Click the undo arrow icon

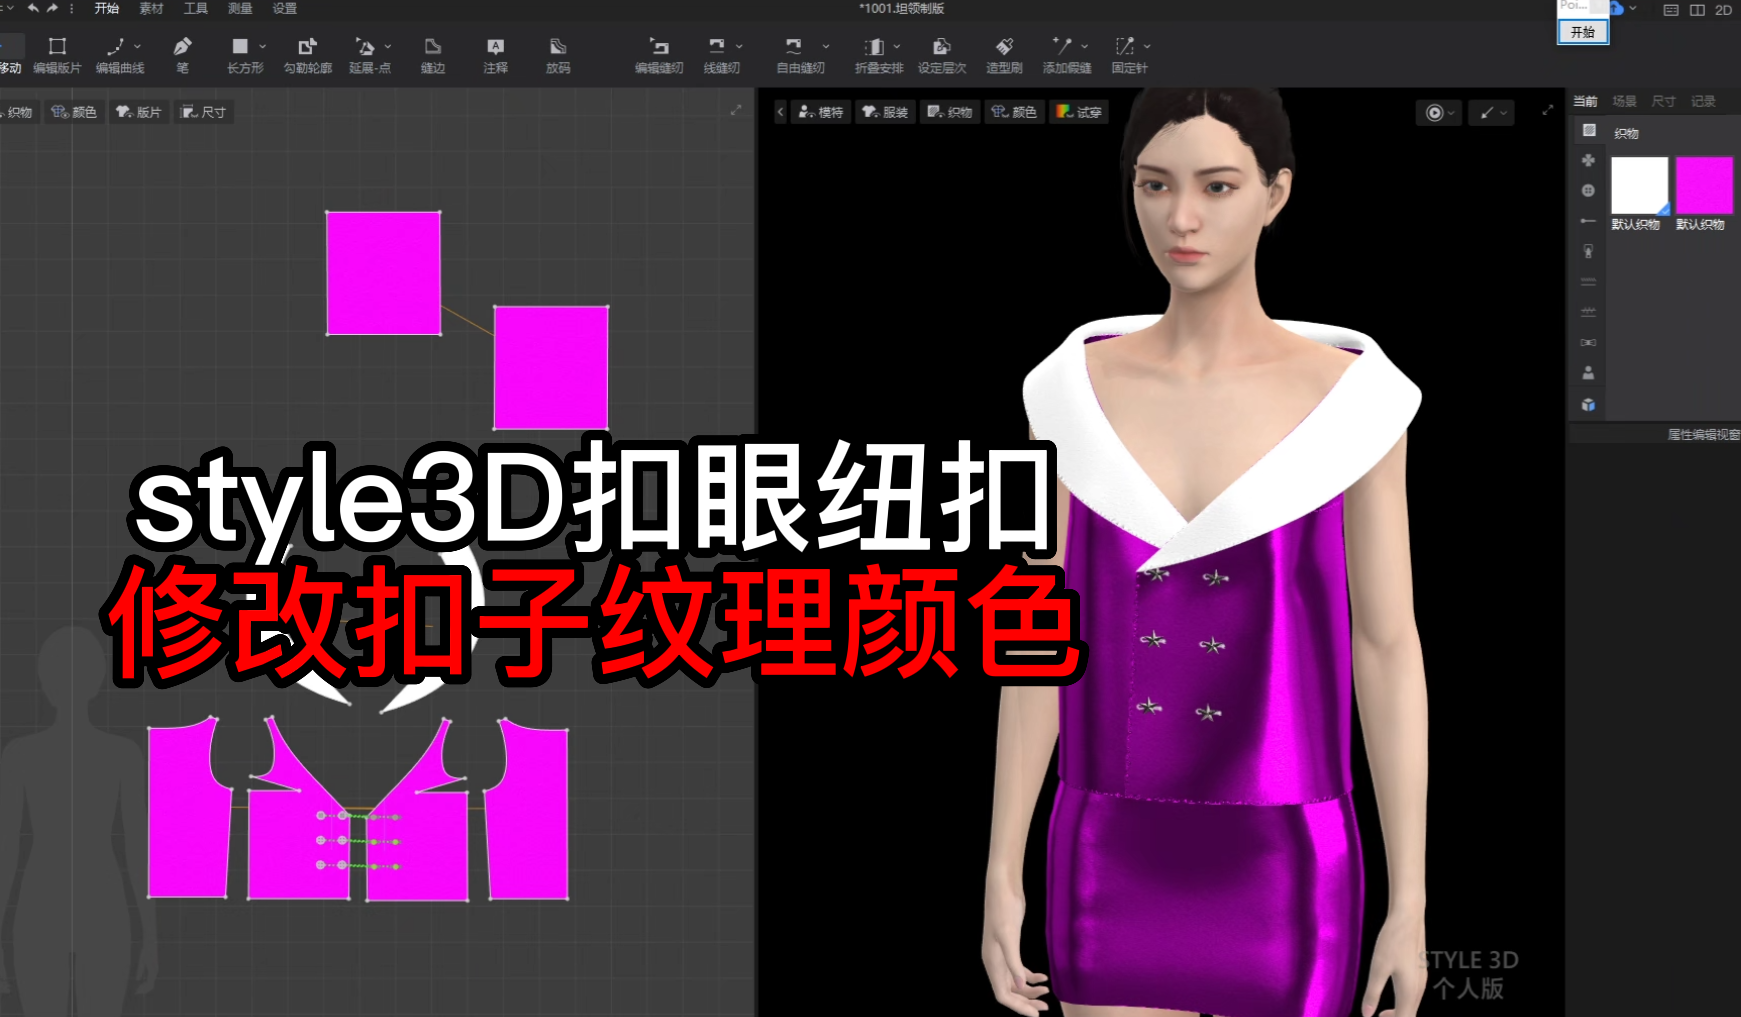tap(33, 8)
